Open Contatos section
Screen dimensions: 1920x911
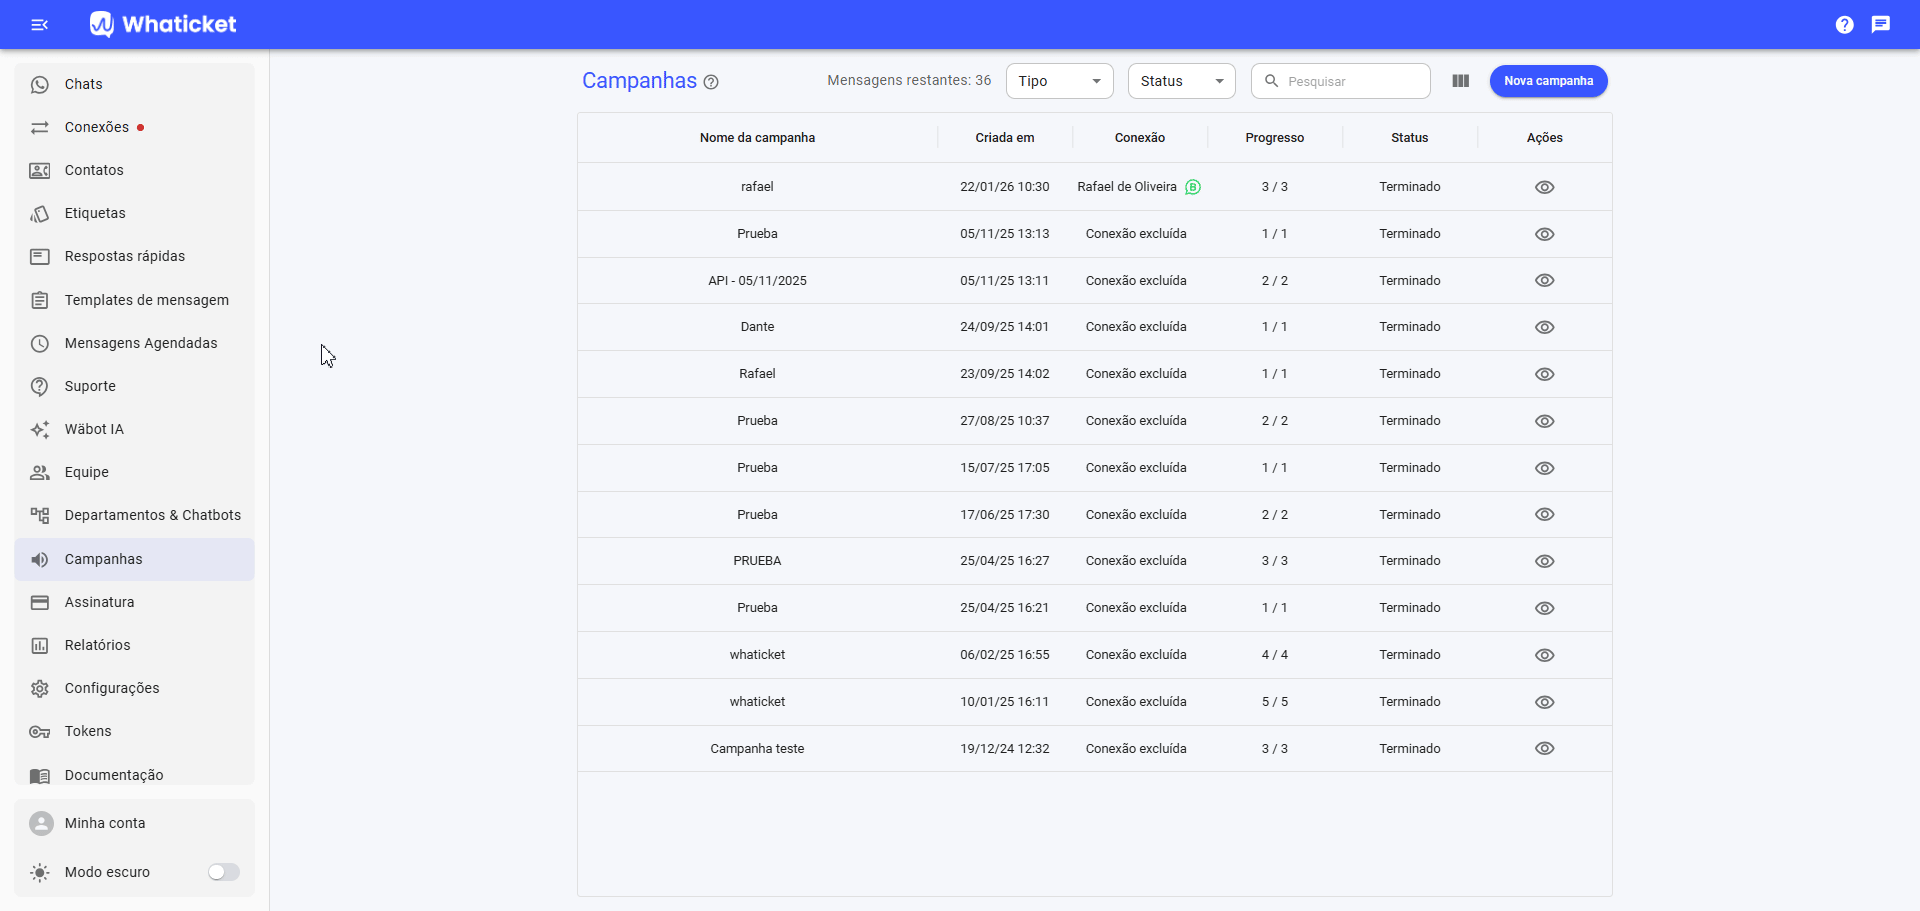tap(134, 170)
